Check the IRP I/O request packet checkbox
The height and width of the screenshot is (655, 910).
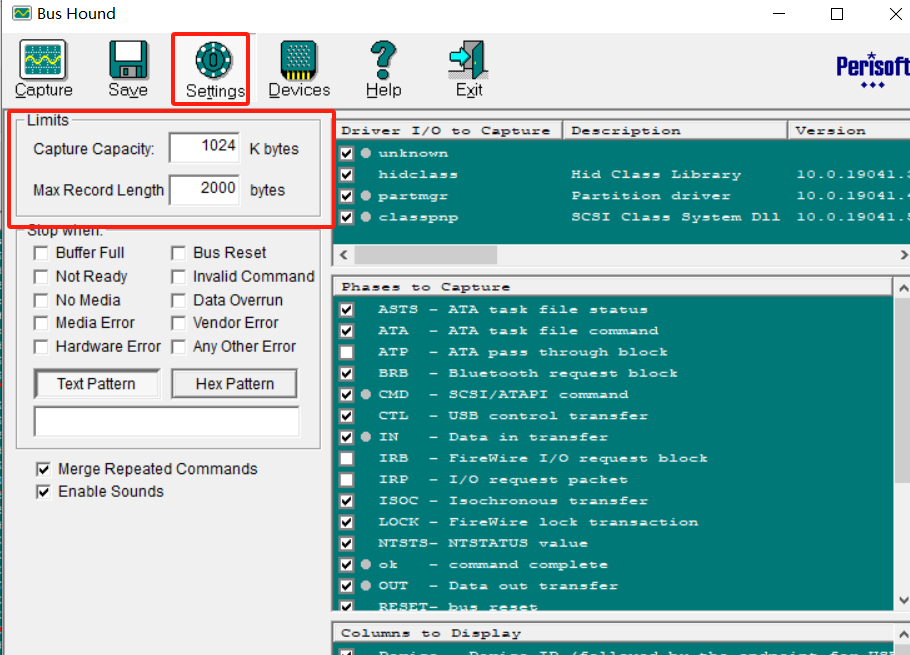[346, 480]
